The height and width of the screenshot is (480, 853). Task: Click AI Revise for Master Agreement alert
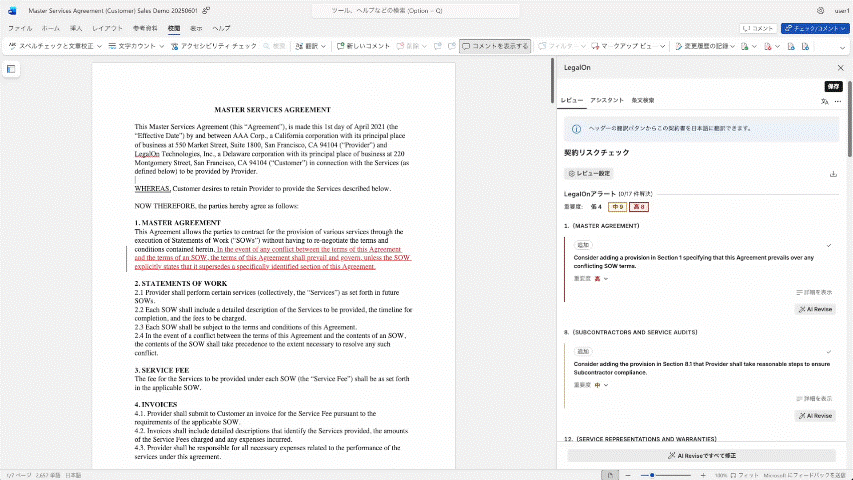click(x=815, y=309)
